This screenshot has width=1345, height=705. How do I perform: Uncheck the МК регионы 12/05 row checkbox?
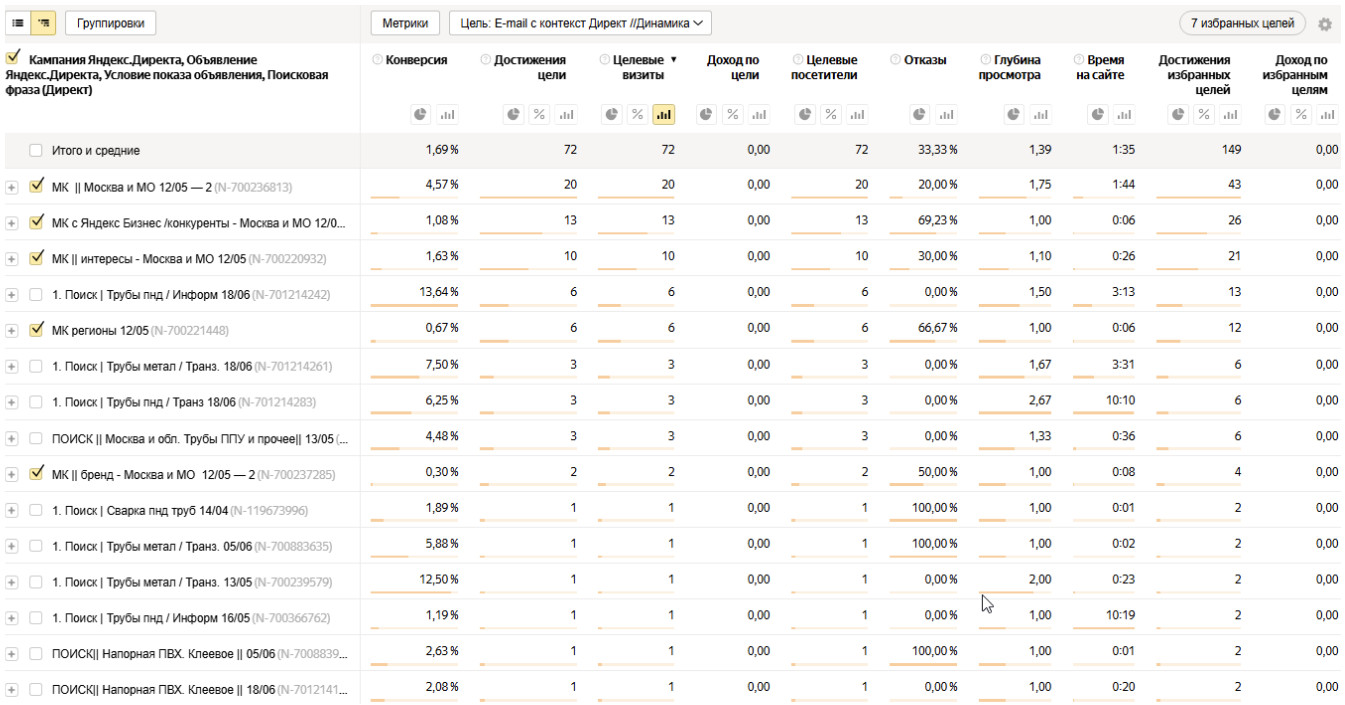37,329
